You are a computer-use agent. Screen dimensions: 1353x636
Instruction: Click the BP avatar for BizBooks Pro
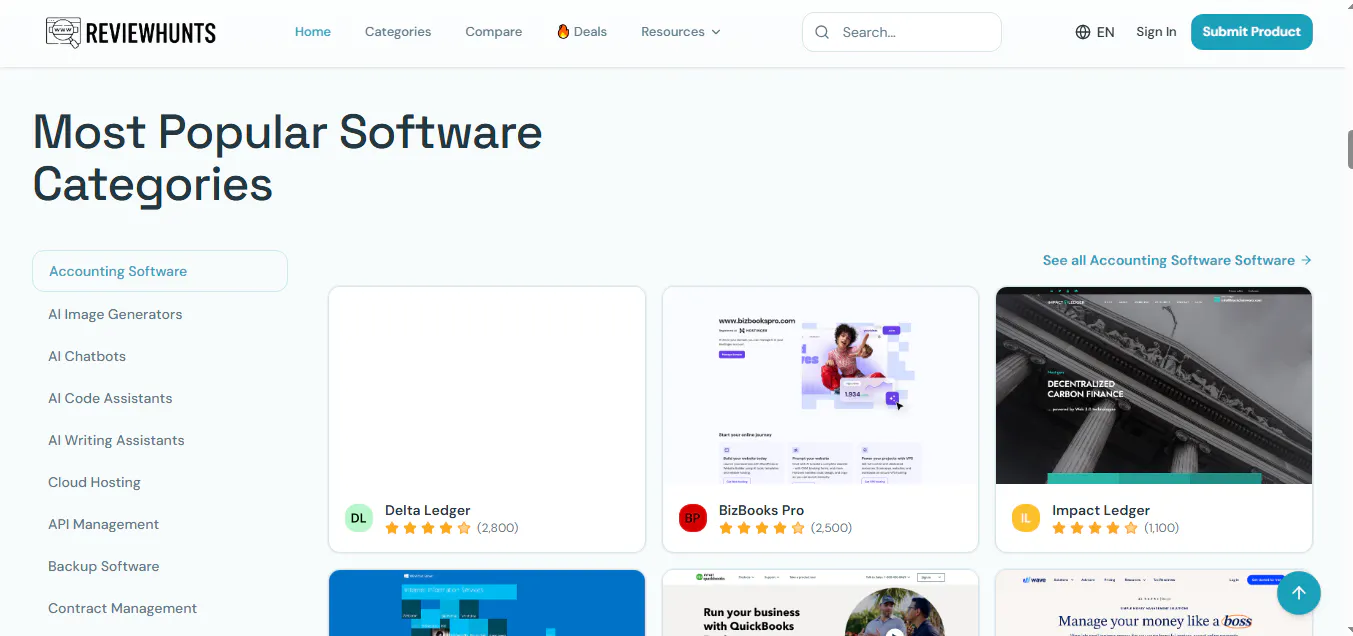692,518
